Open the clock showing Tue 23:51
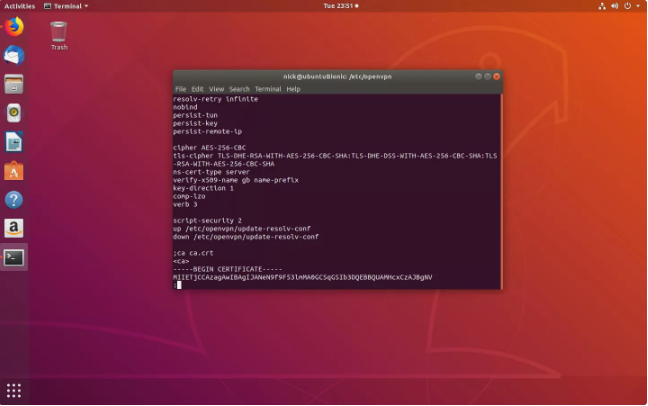 (341, 6)
